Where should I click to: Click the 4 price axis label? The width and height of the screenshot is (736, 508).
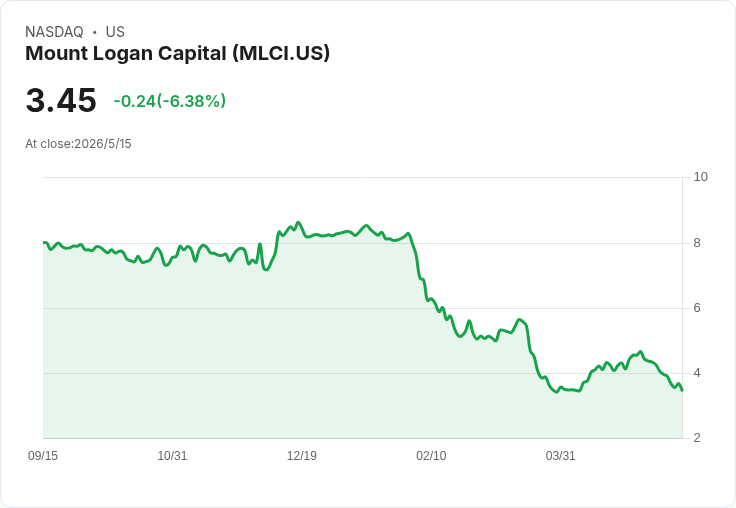[x=697, y=373]
